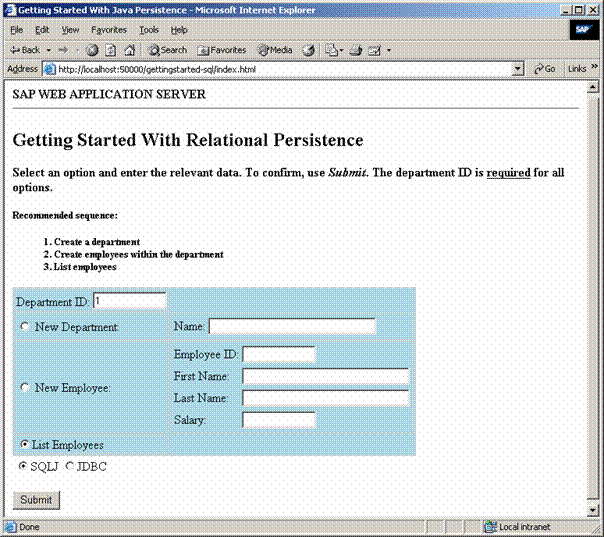This screenshot has height=537, width=604.
Task: Click the Back navigation arrow
Action: click(24, 49)
